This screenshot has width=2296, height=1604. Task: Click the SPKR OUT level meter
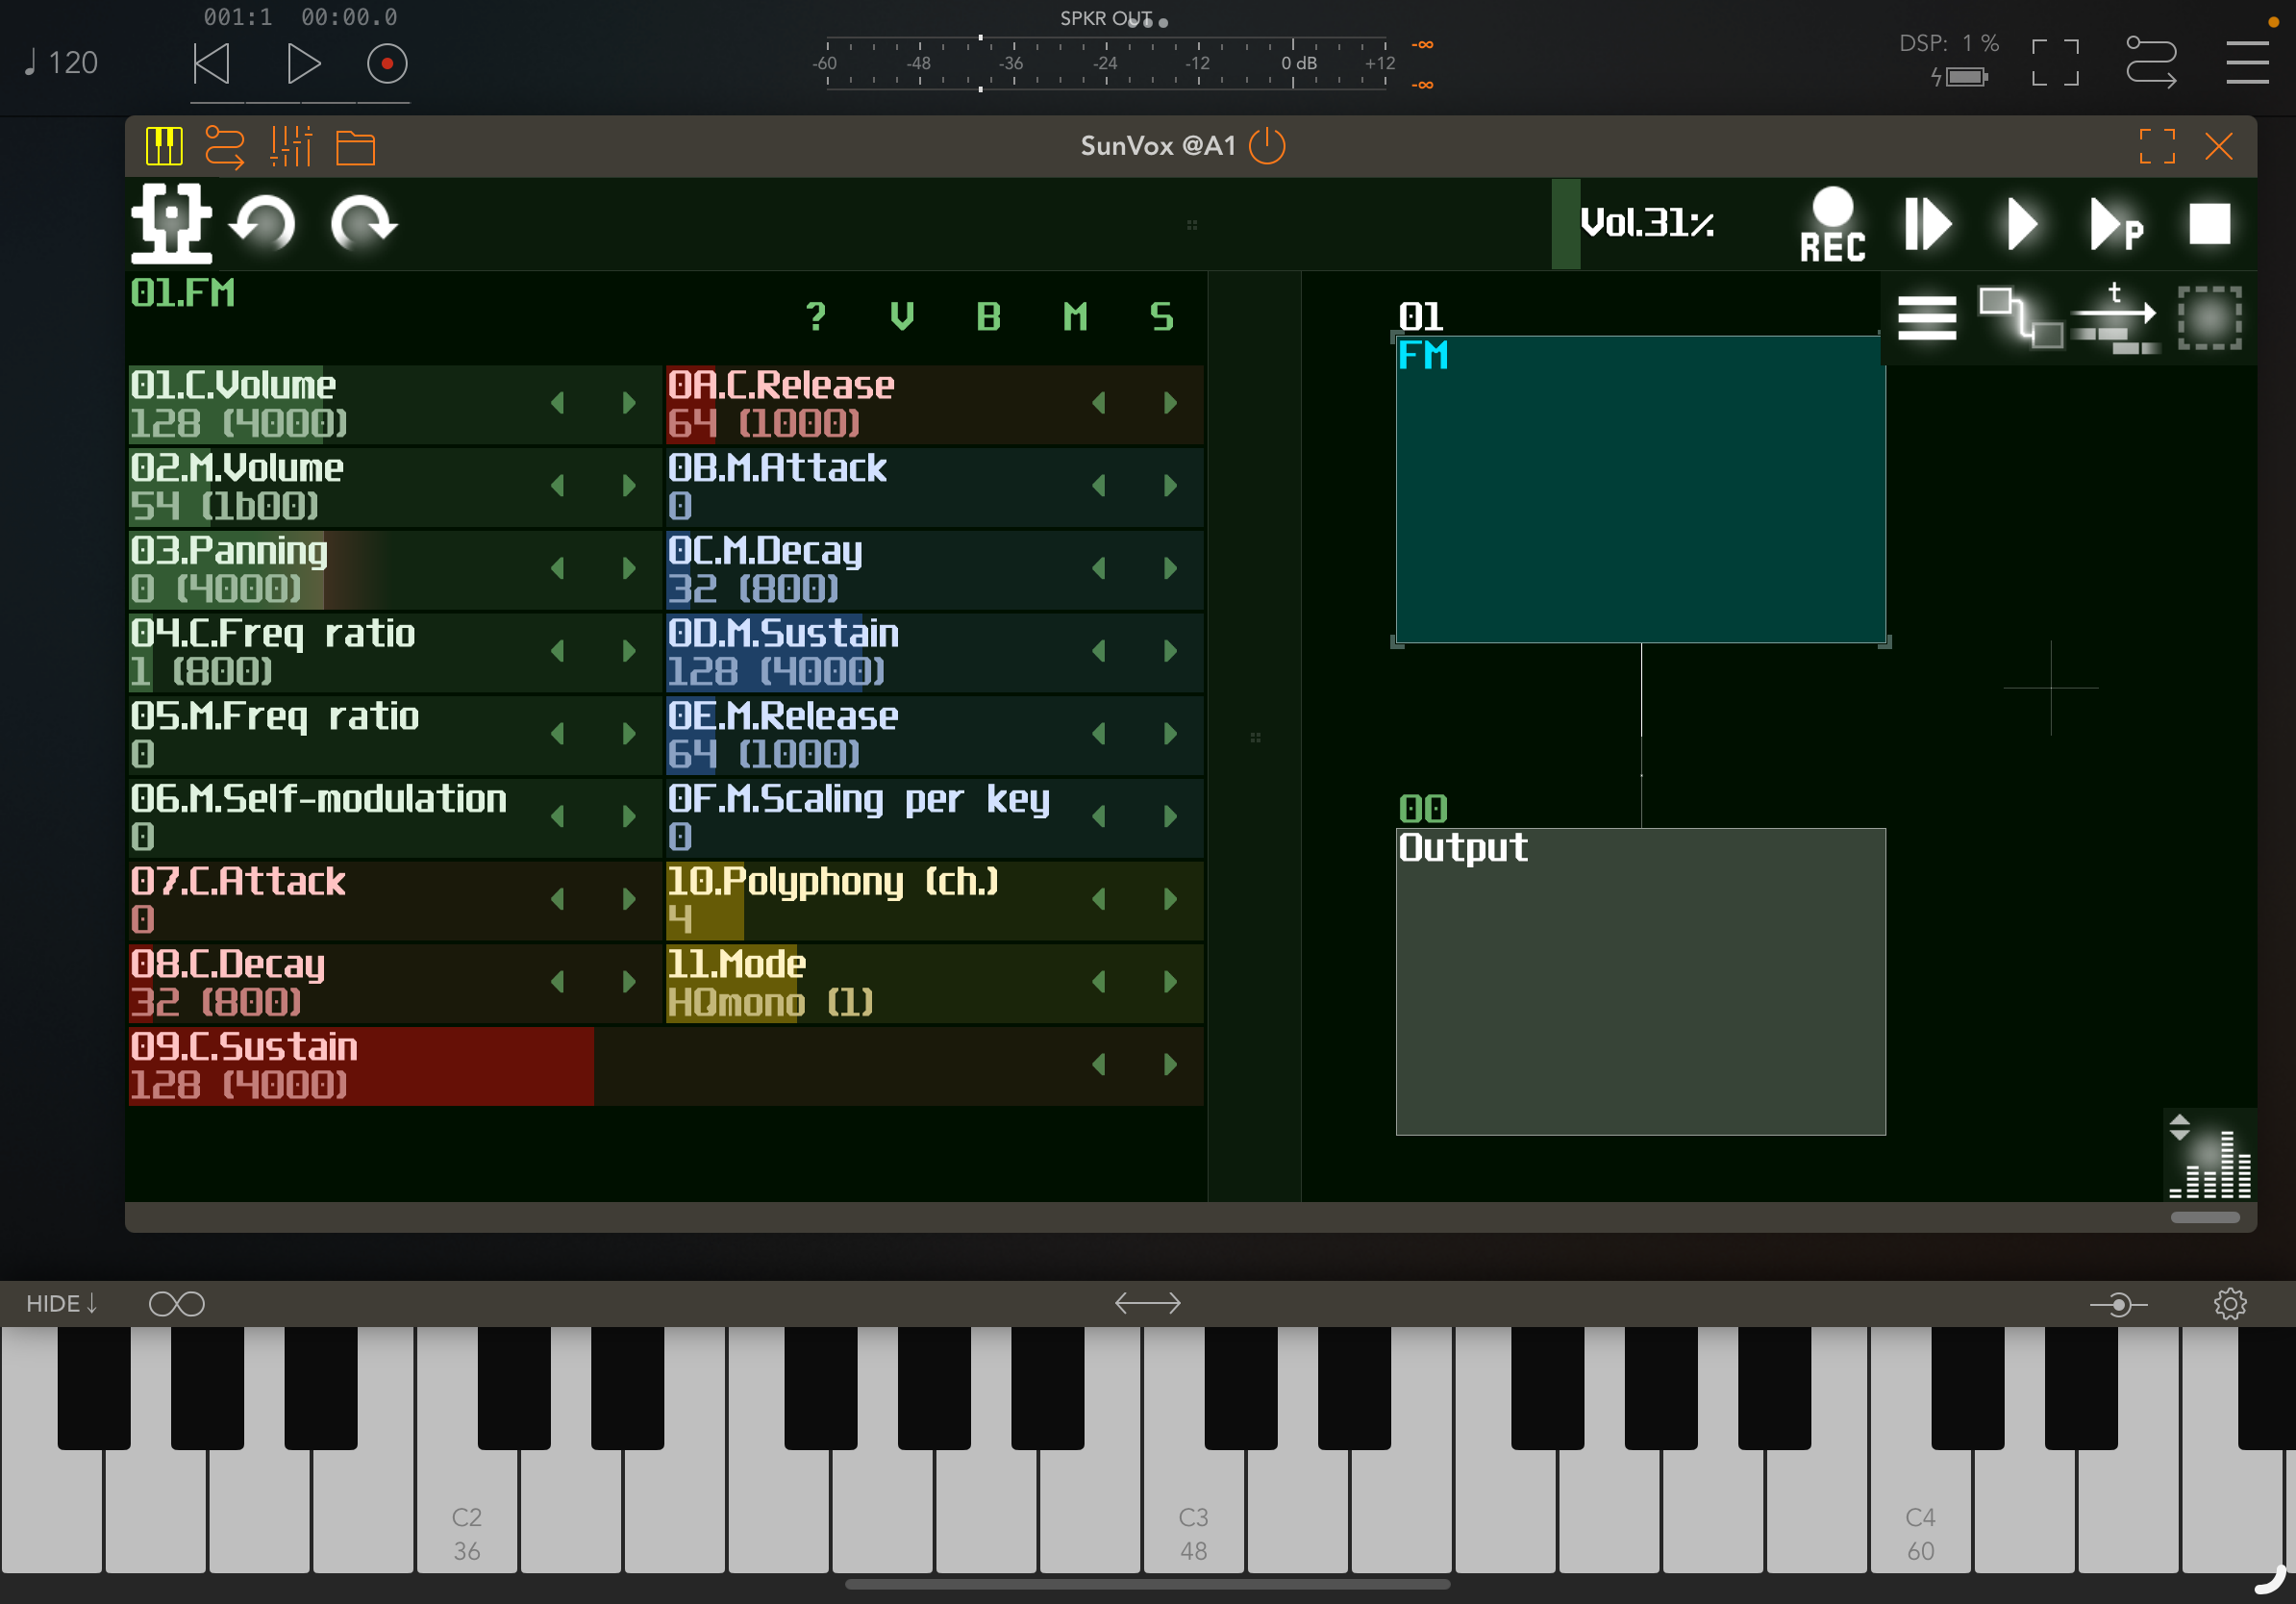1105,63
